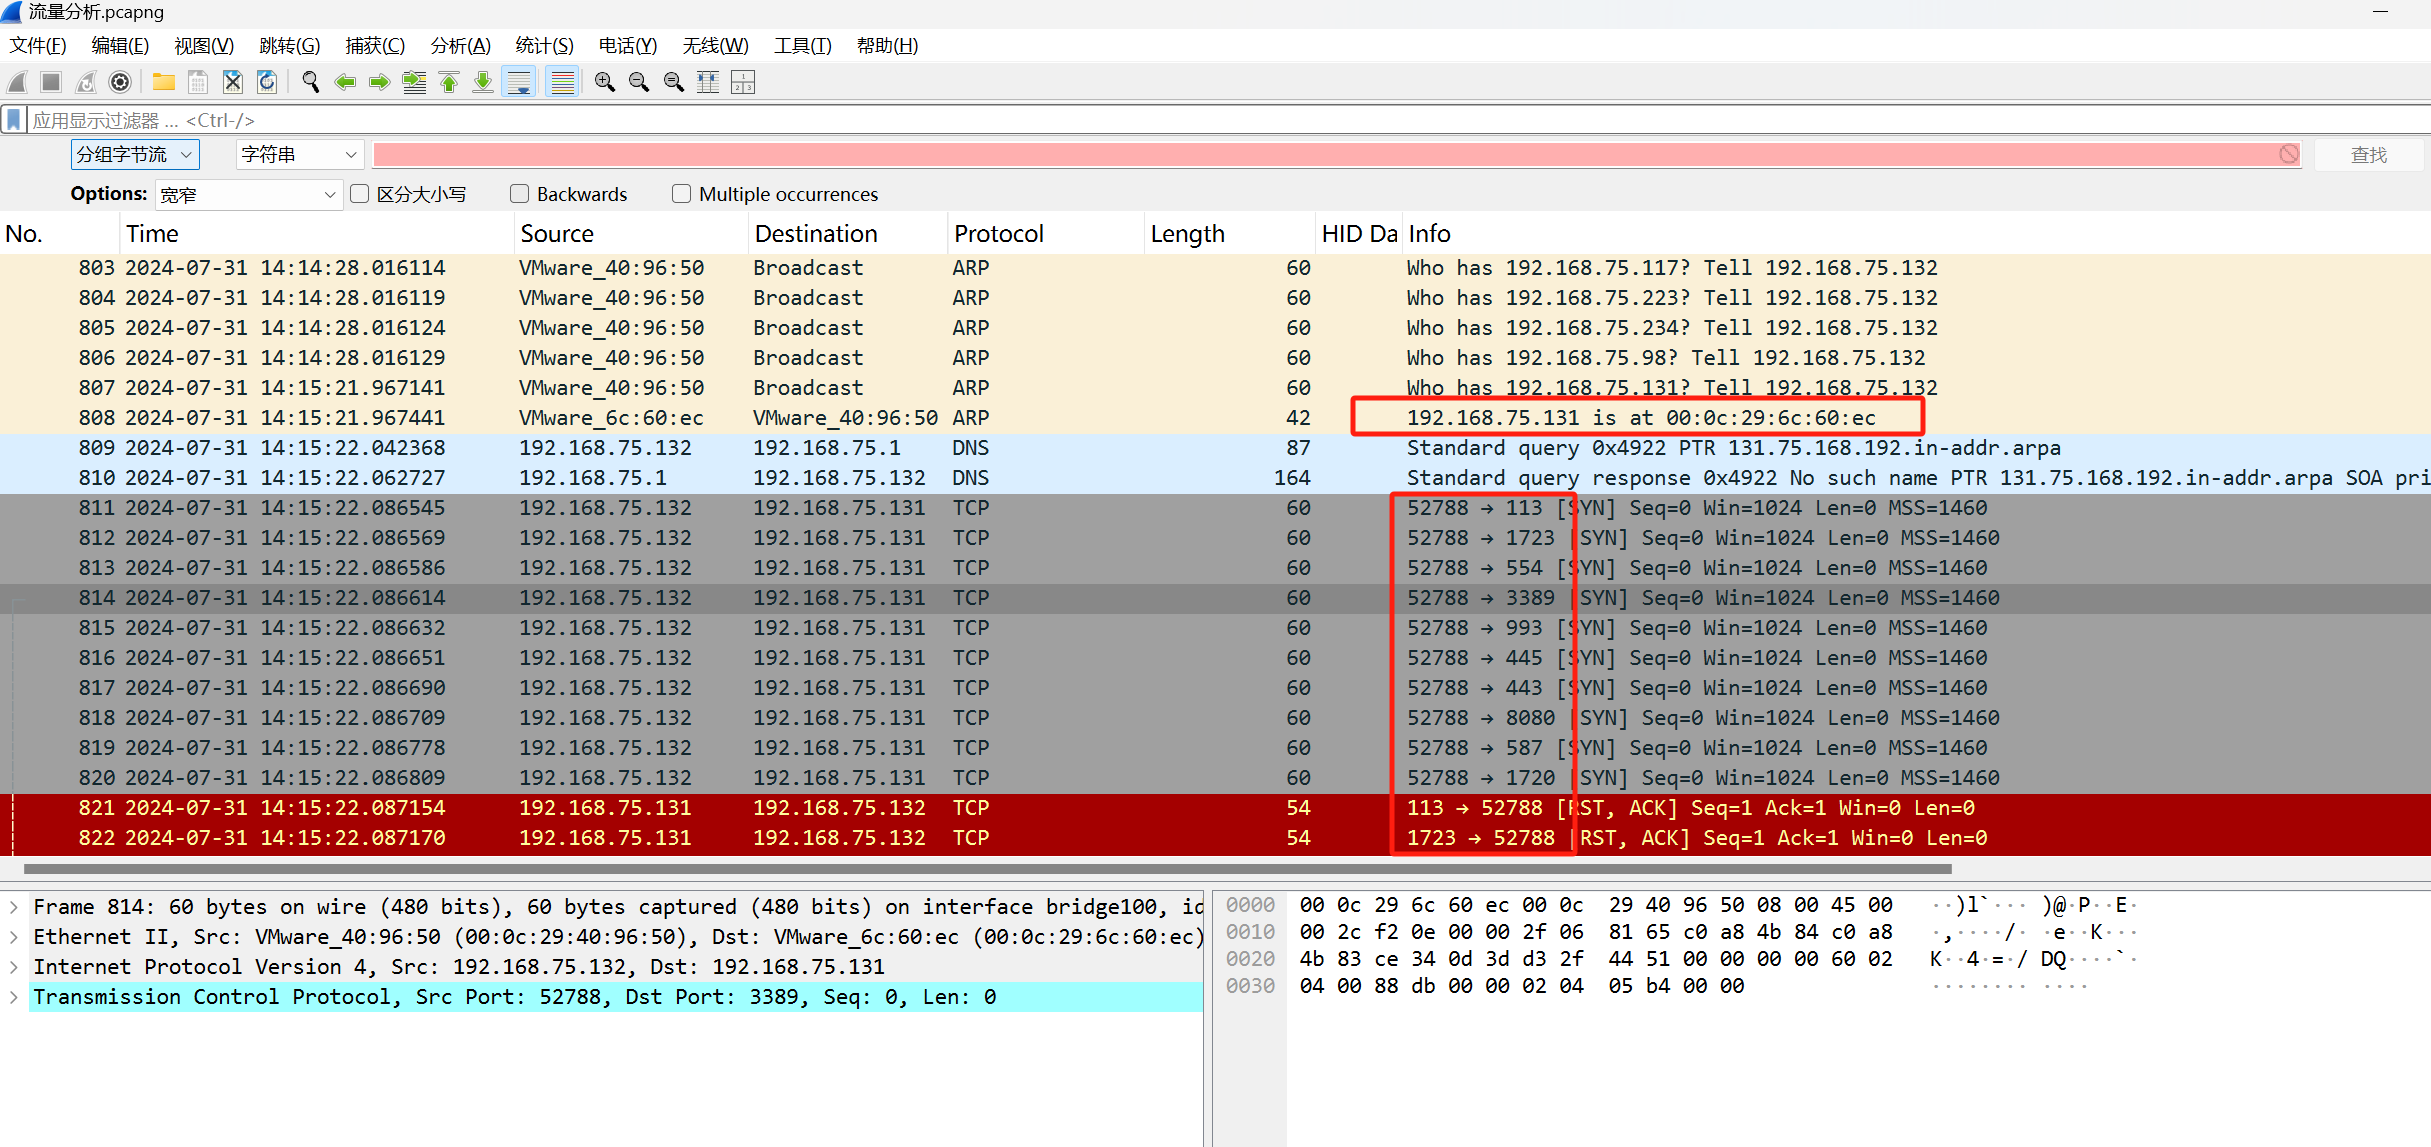Enable the 区分大小写 checkbox
Viewport: 2431px width, 1147px height.
pyautogui.click(x=360, y=194)
